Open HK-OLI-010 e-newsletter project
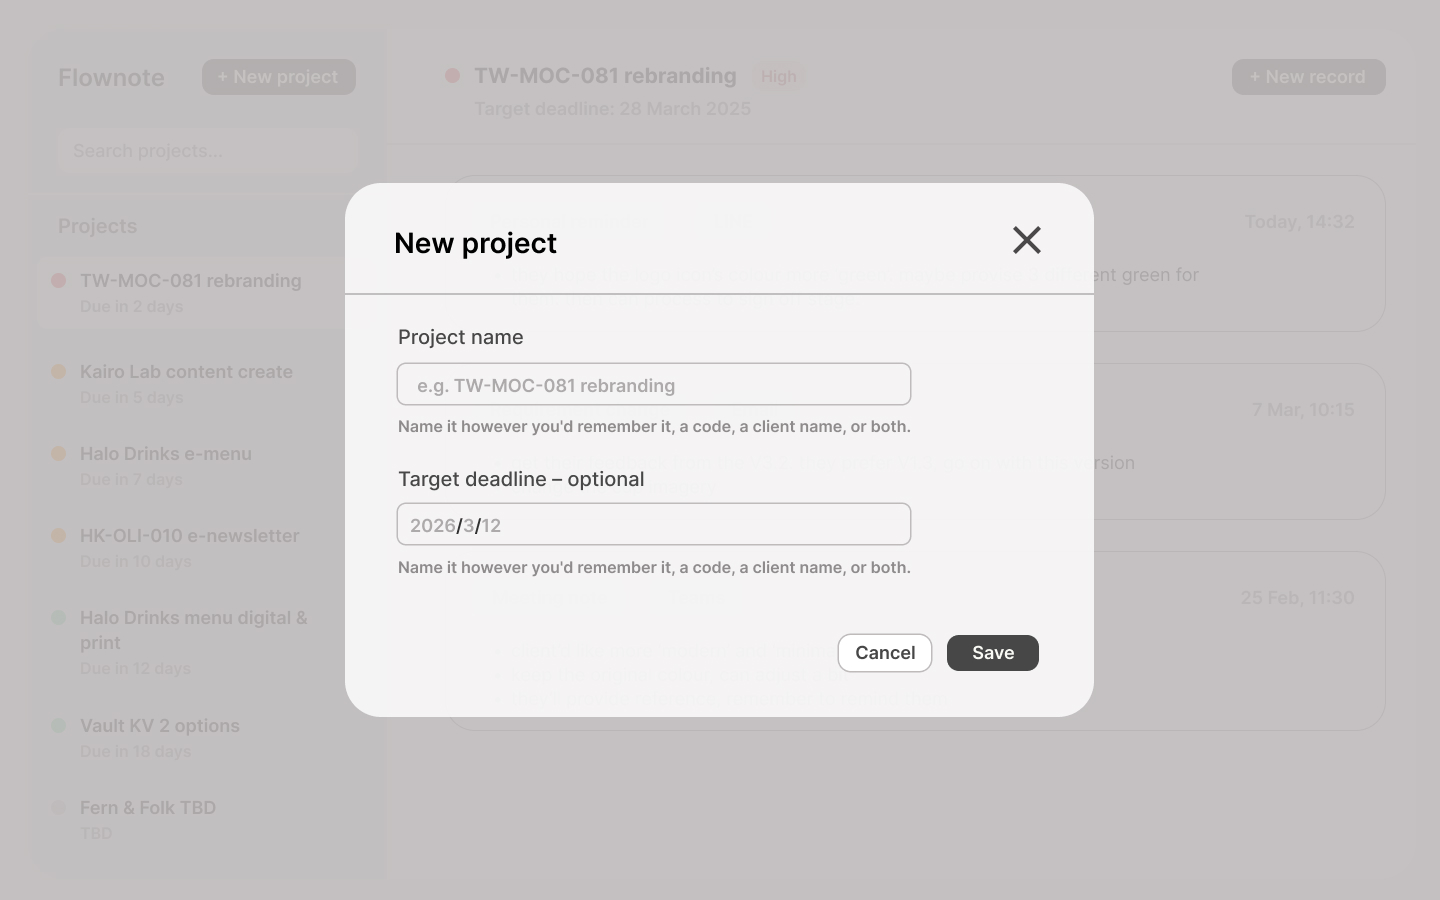This screenshot has width=1440, height=900. click(189, 537)
